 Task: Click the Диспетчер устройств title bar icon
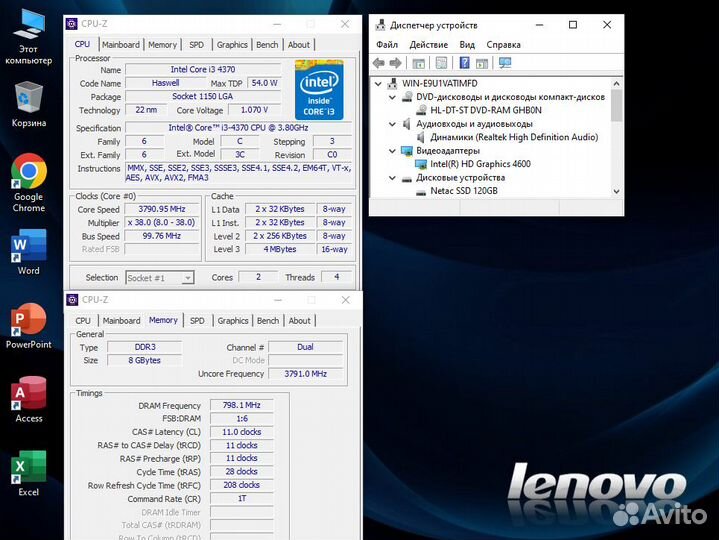pos(380,25)
